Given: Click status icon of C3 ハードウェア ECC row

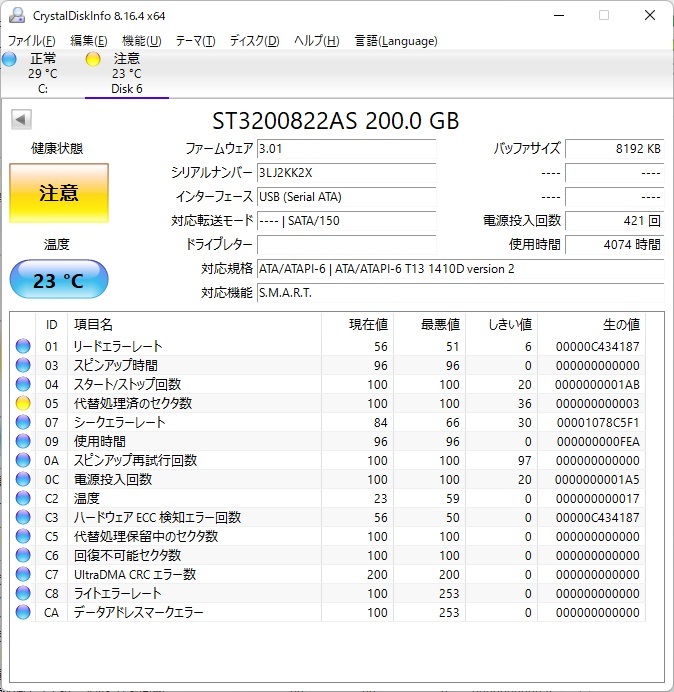Looking at the screenshot, I should click(23, 517).
